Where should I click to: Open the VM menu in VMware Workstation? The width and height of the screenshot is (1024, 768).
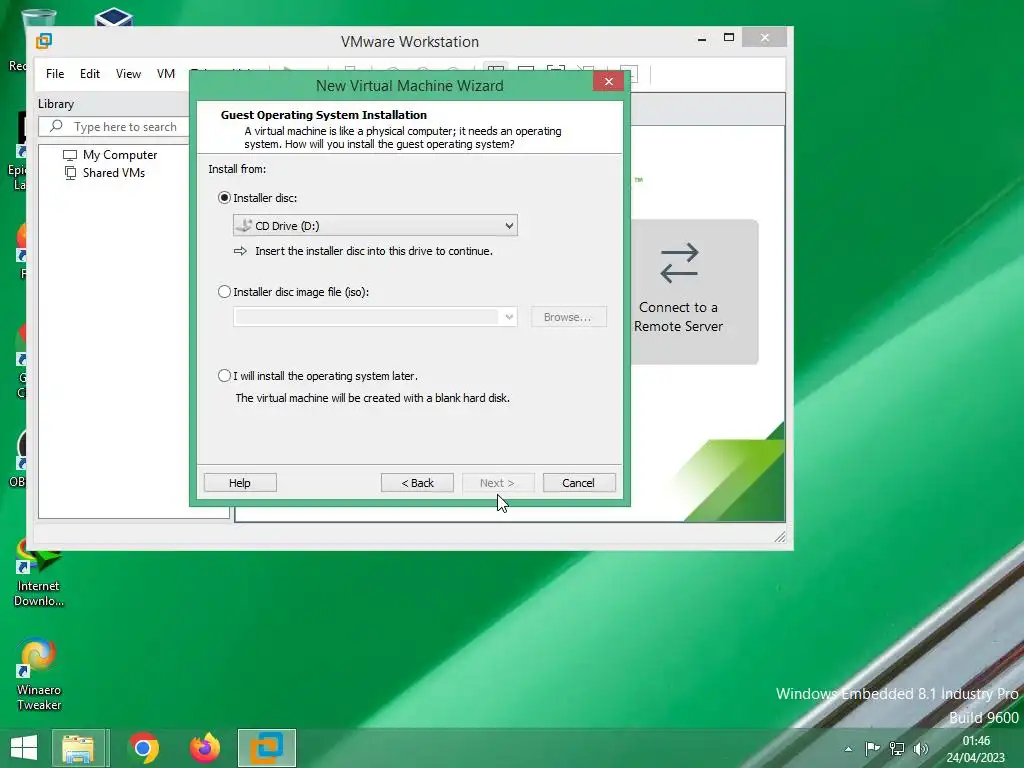coord(166,74)
